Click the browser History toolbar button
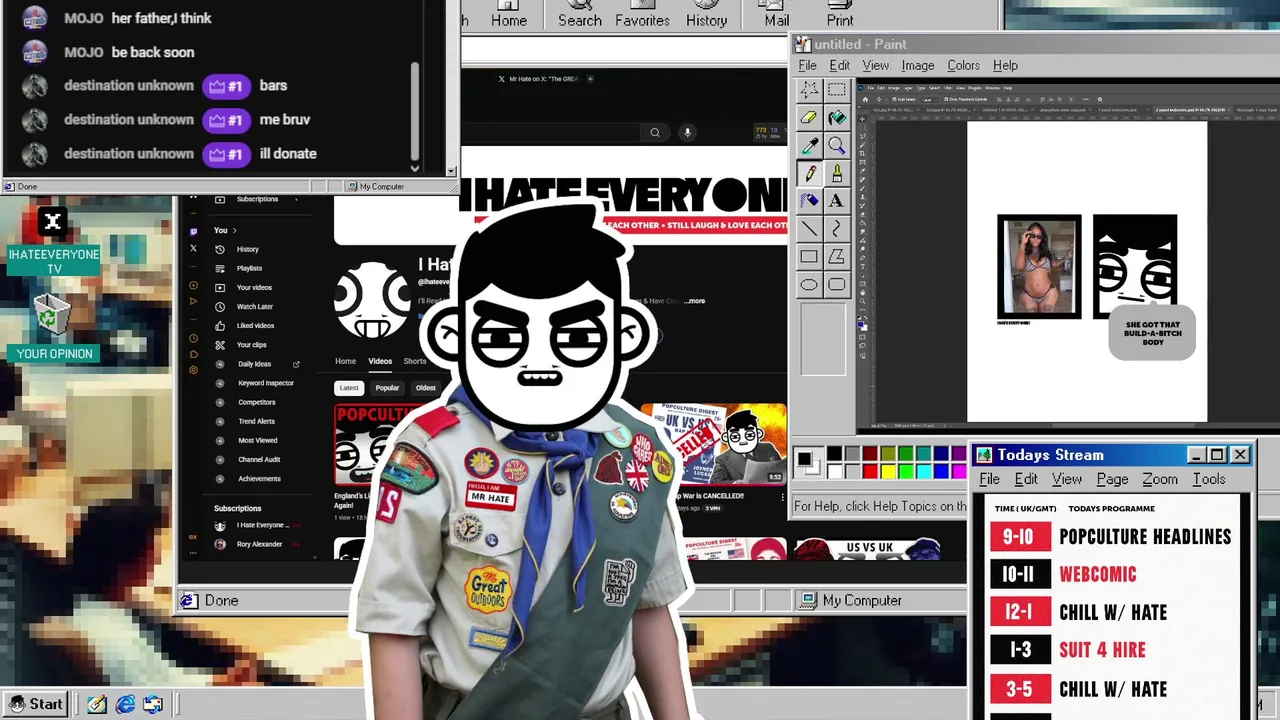This screenshot has width=1280, height=720. [x=706, y=15]
